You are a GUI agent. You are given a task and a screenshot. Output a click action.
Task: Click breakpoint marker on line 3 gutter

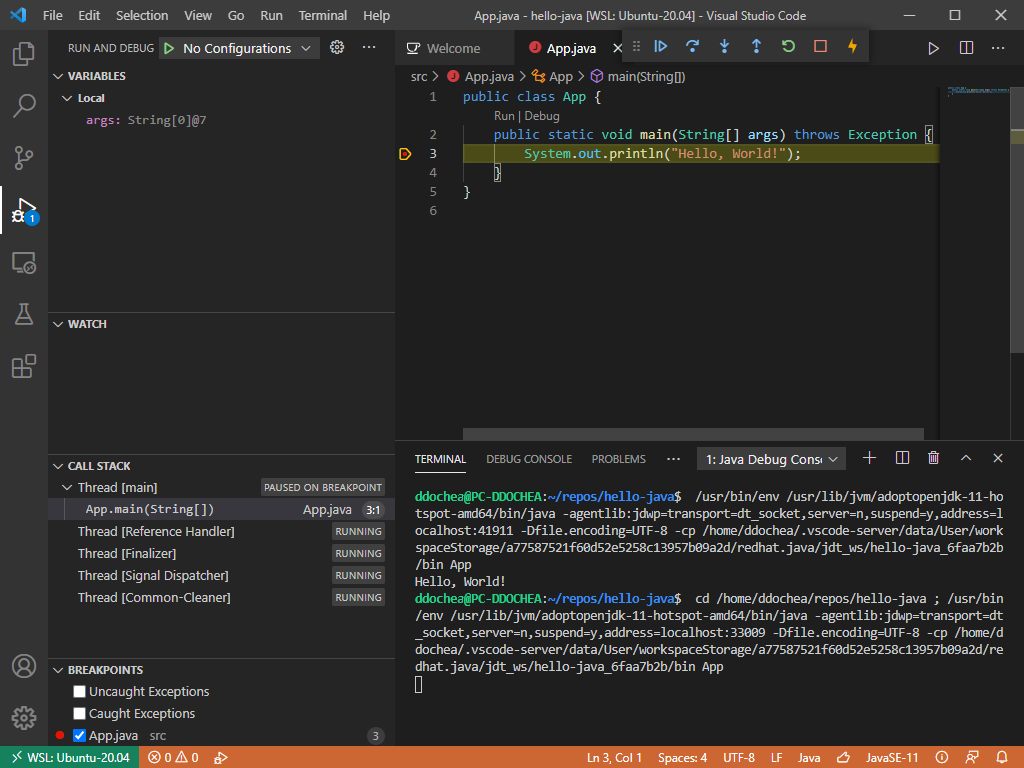click(x=405, y=154)
